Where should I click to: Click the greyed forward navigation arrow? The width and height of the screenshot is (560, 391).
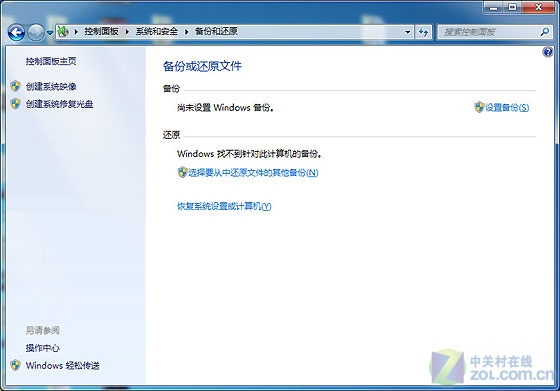pyautogui.click(x=36, y=33)
